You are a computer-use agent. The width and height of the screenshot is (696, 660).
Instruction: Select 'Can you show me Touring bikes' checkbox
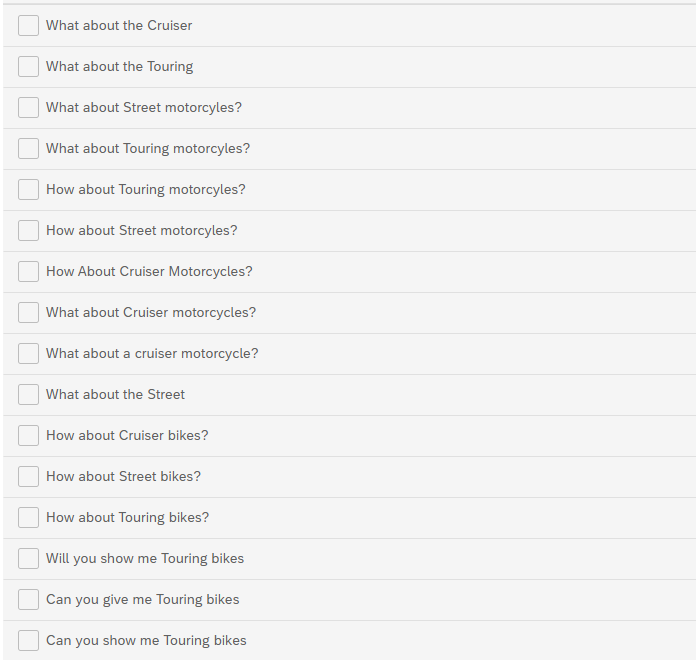28,640
